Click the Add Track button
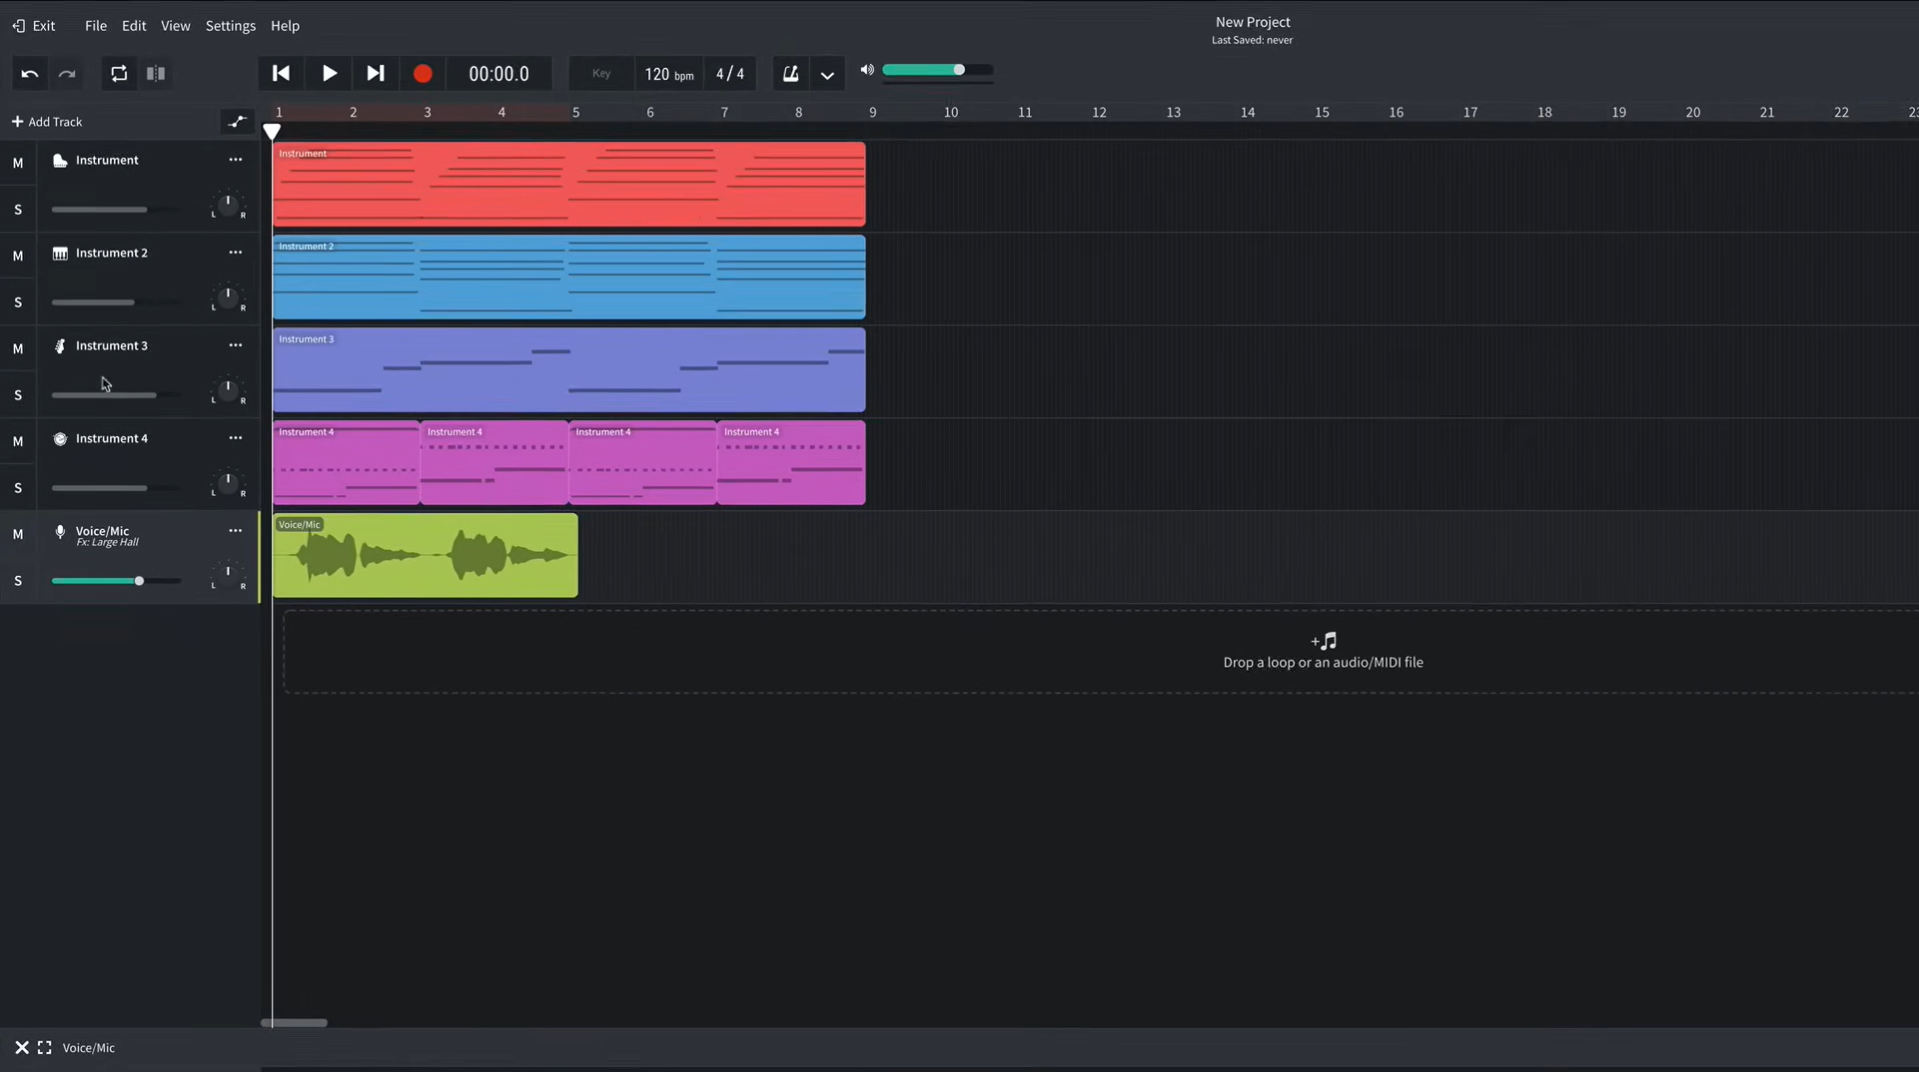1919x1072 pixels. click(47, 121)
